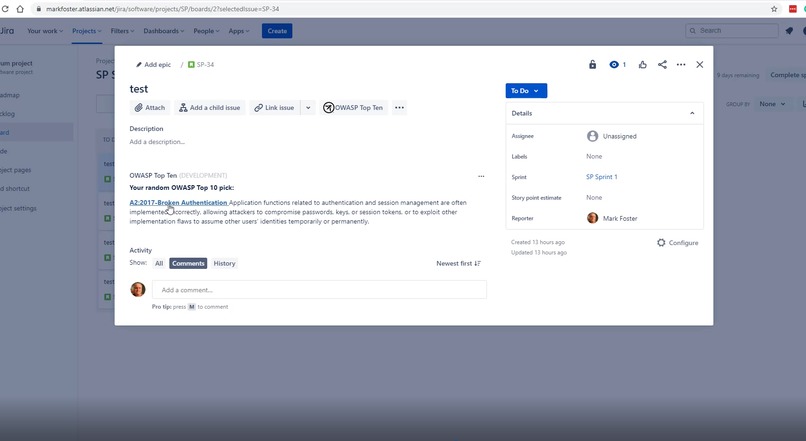Click Add a child issue

[x=210, y=107]
